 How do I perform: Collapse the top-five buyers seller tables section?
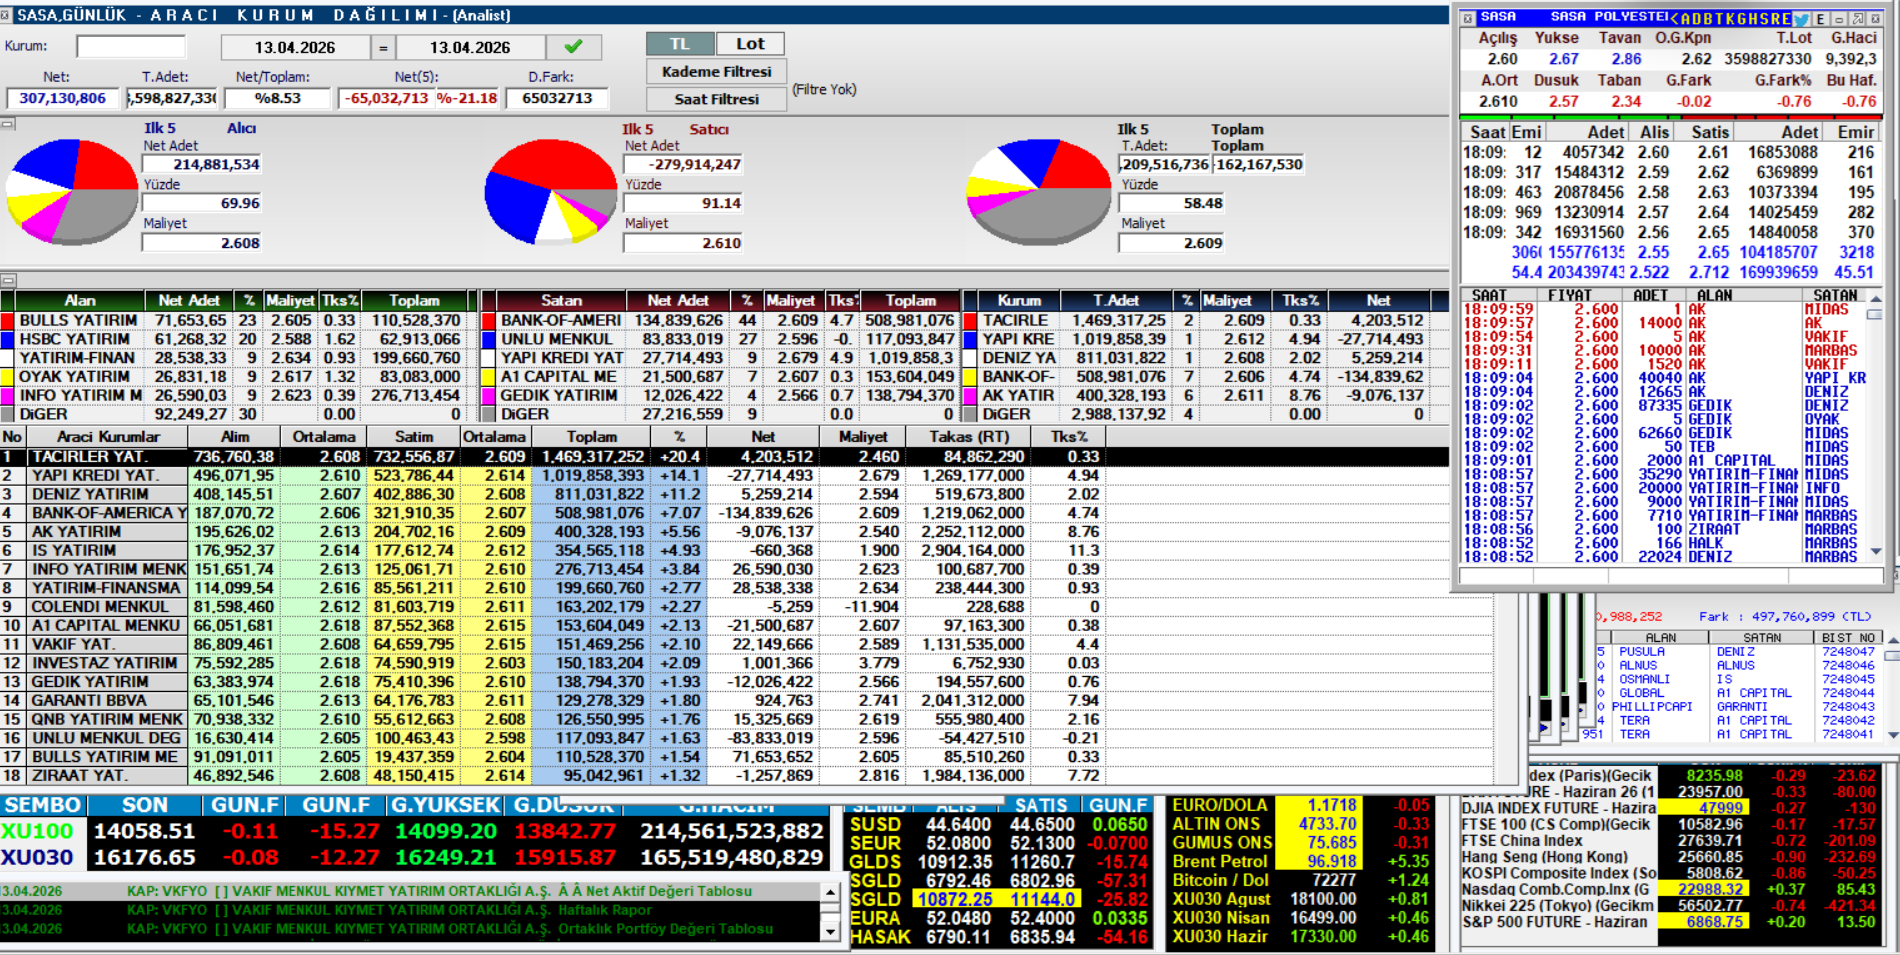(x=7, y=281)
